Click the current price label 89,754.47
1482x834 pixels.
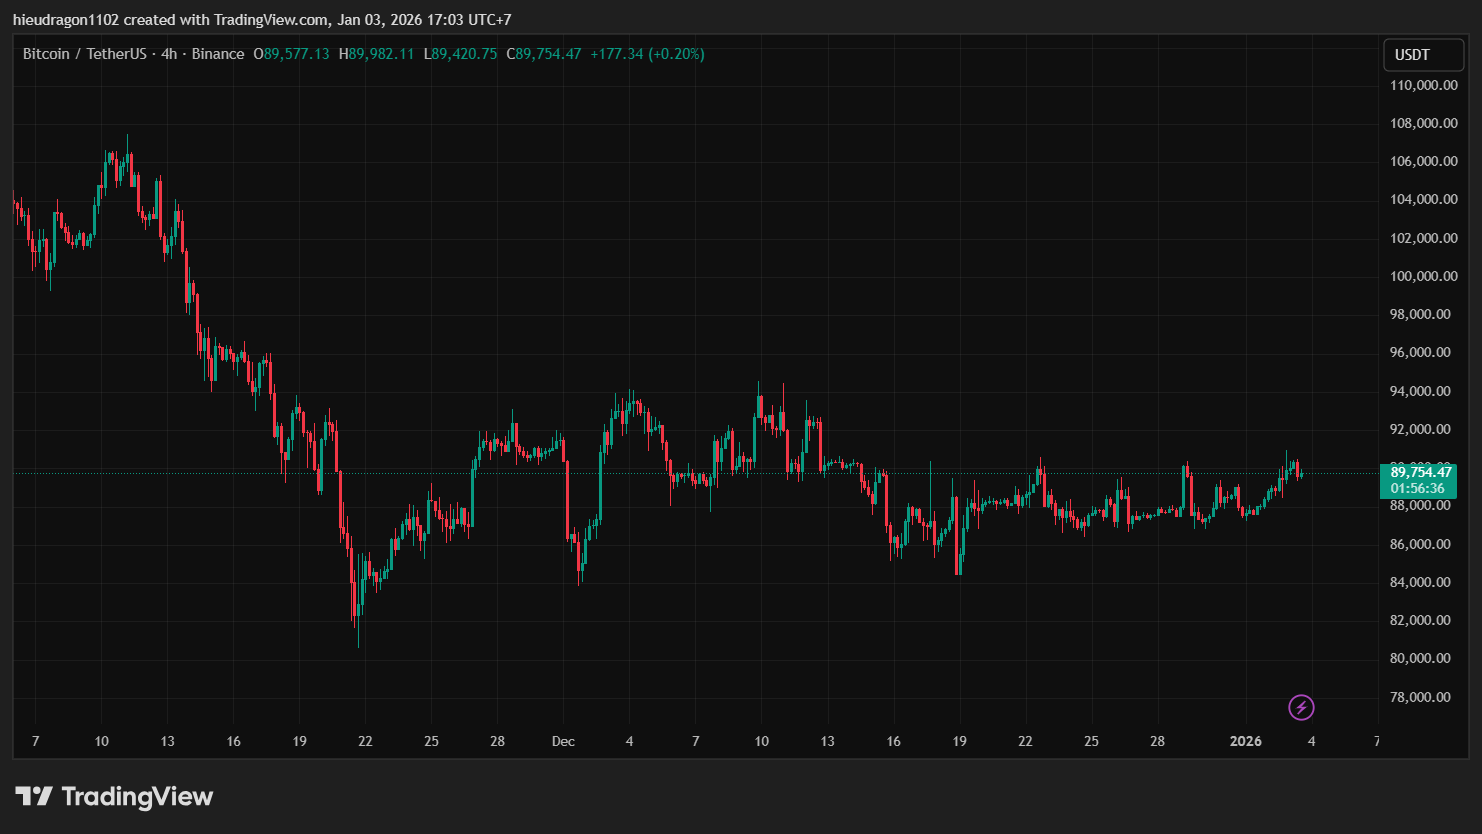pyautogui.click(x=1421, y=472)
